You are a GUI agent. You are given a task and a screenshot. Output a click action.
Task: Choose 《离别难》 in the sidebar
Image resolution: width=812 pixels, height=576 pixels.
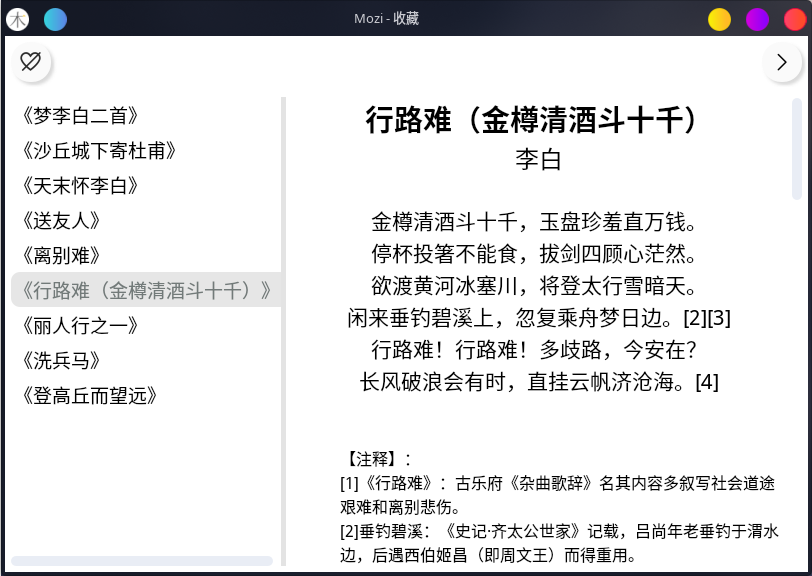[146, 255]
